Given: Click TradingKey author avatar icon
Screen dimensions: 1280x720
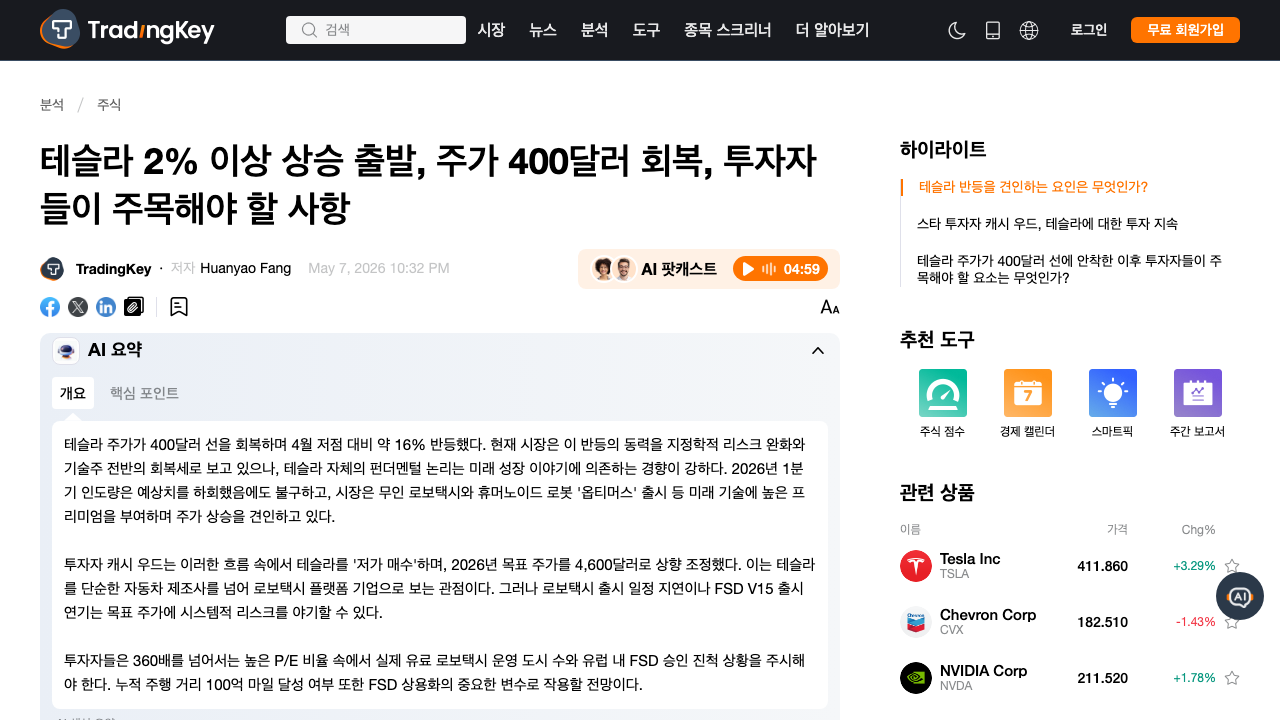Looking at the screenshot, I should click(52, 269).
